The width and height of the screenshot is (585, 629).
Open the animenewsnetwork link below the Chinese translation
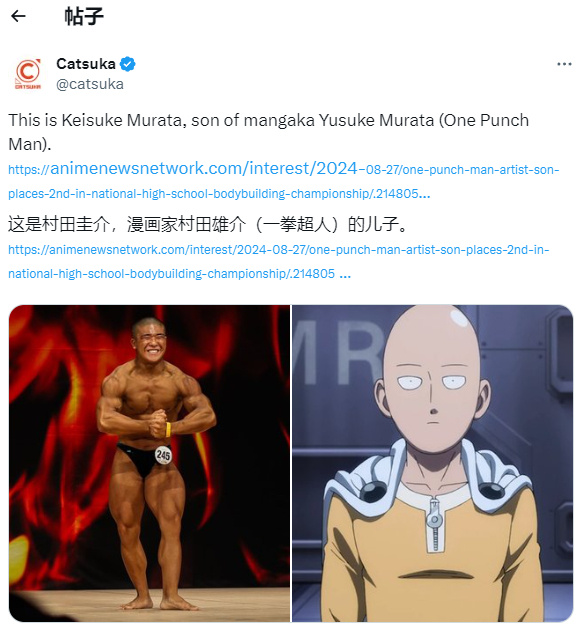278,262
